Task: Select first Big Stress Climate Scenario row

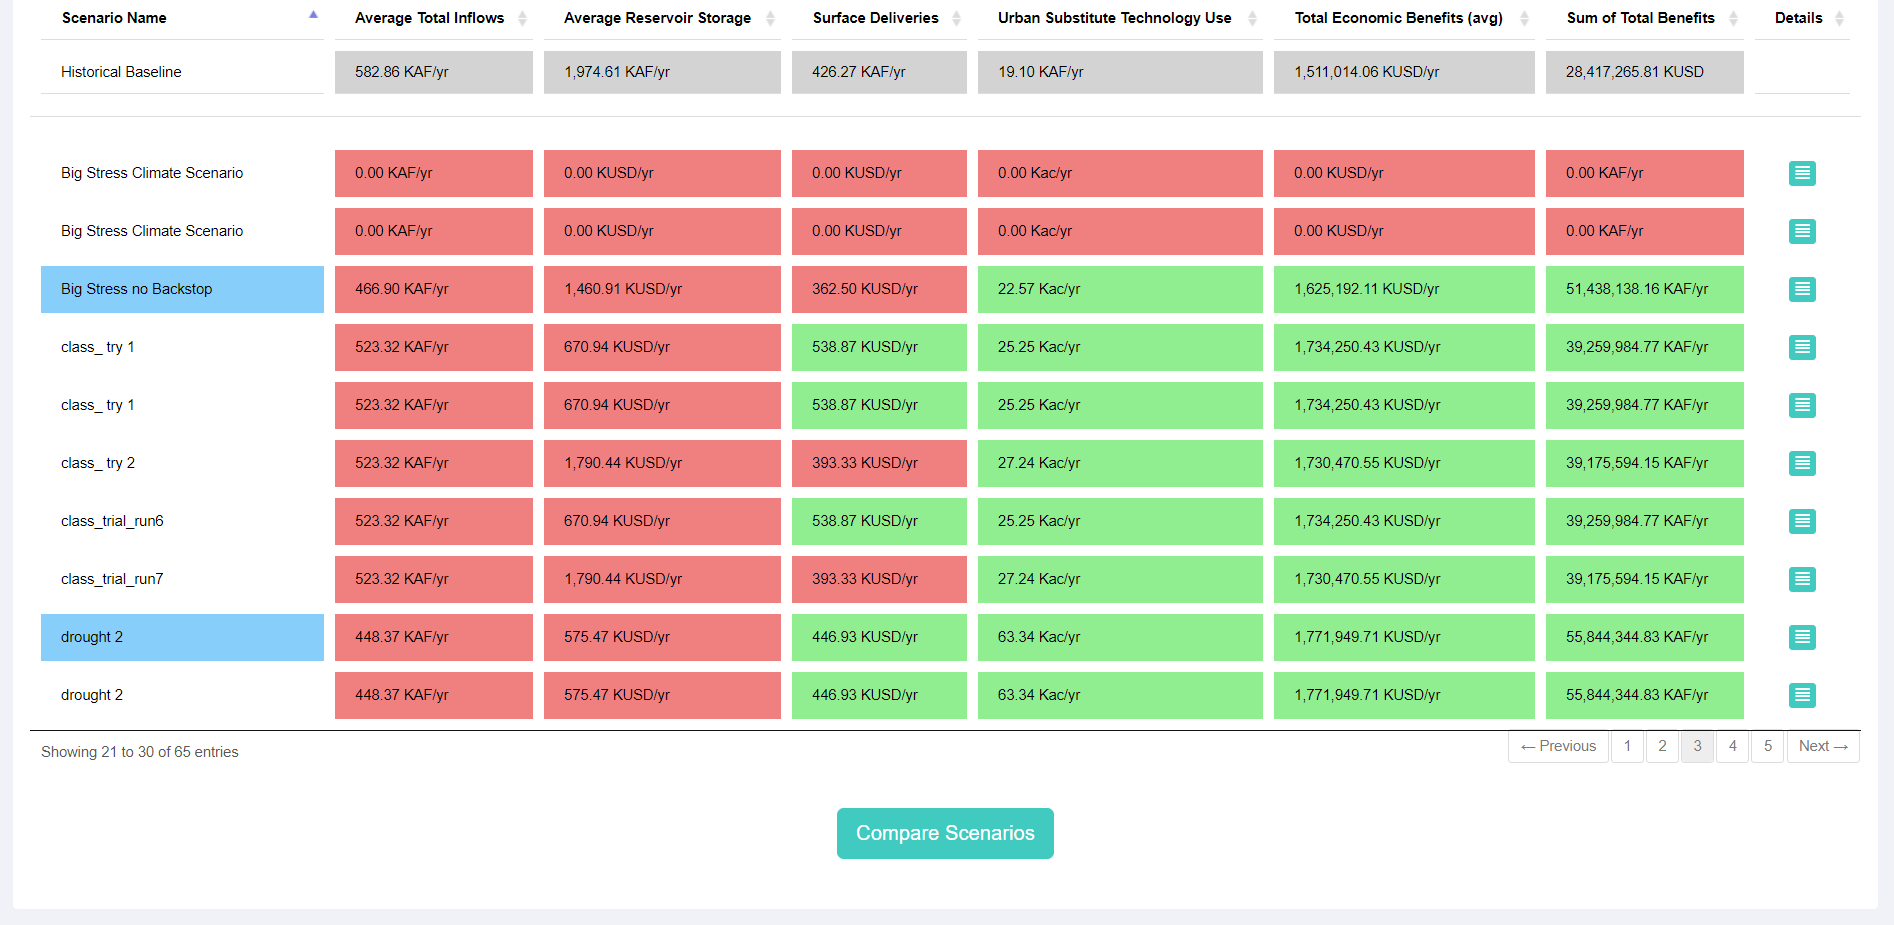Action: click(x=182, y=173)
